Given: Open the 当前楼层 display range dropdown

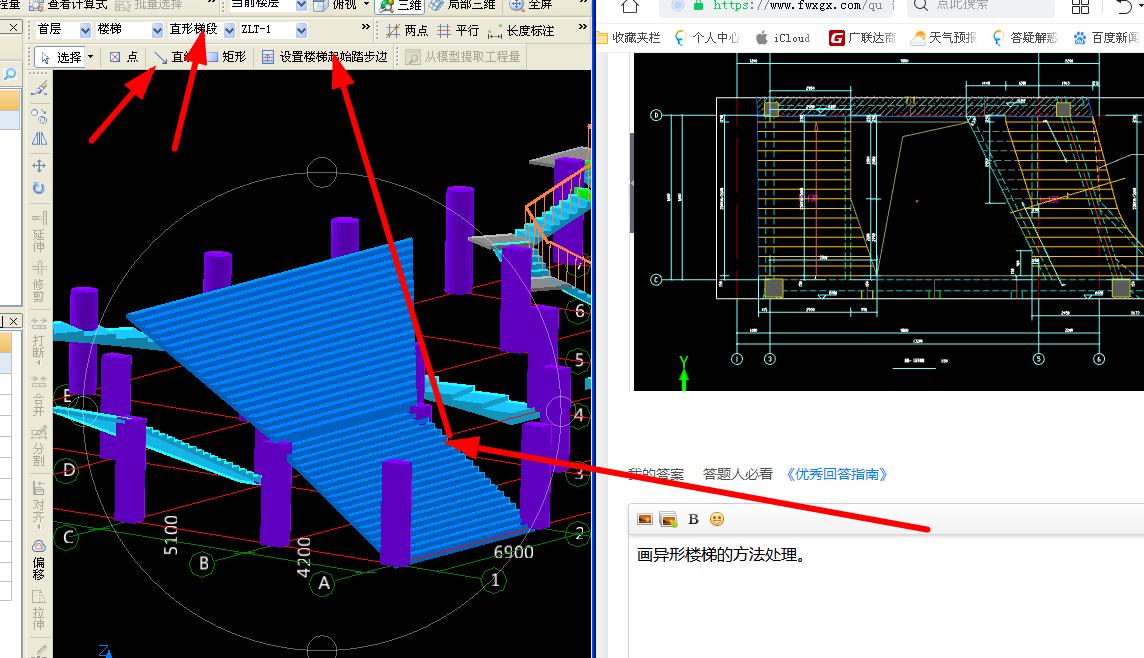Looking at the screenshot, I should [301, 4].
